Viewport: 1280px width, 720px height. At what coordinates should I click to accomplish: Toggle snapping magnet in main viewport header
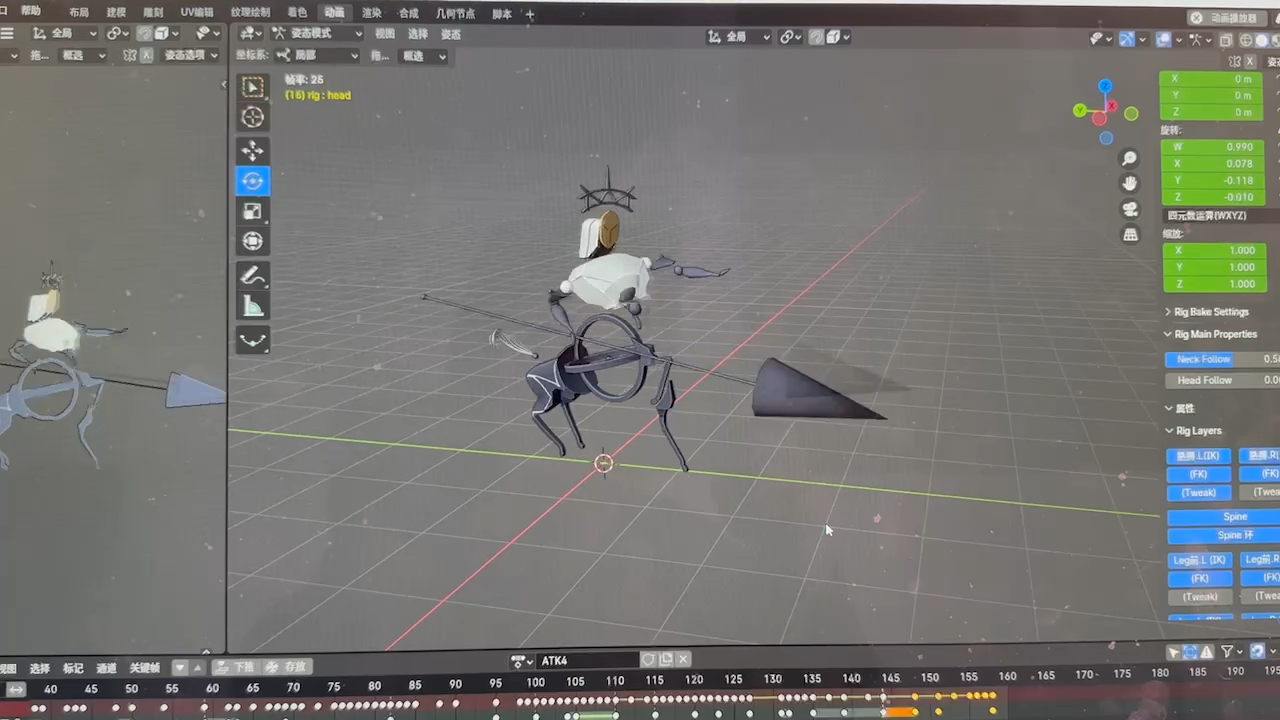click(x=816, y=37)
